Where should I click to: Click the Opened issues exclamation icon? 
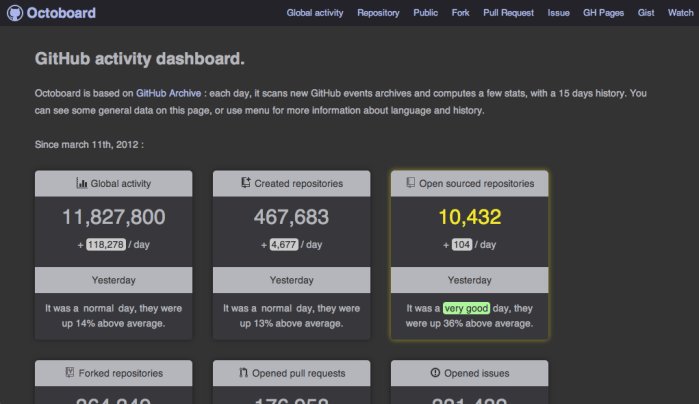click(435, 373)
